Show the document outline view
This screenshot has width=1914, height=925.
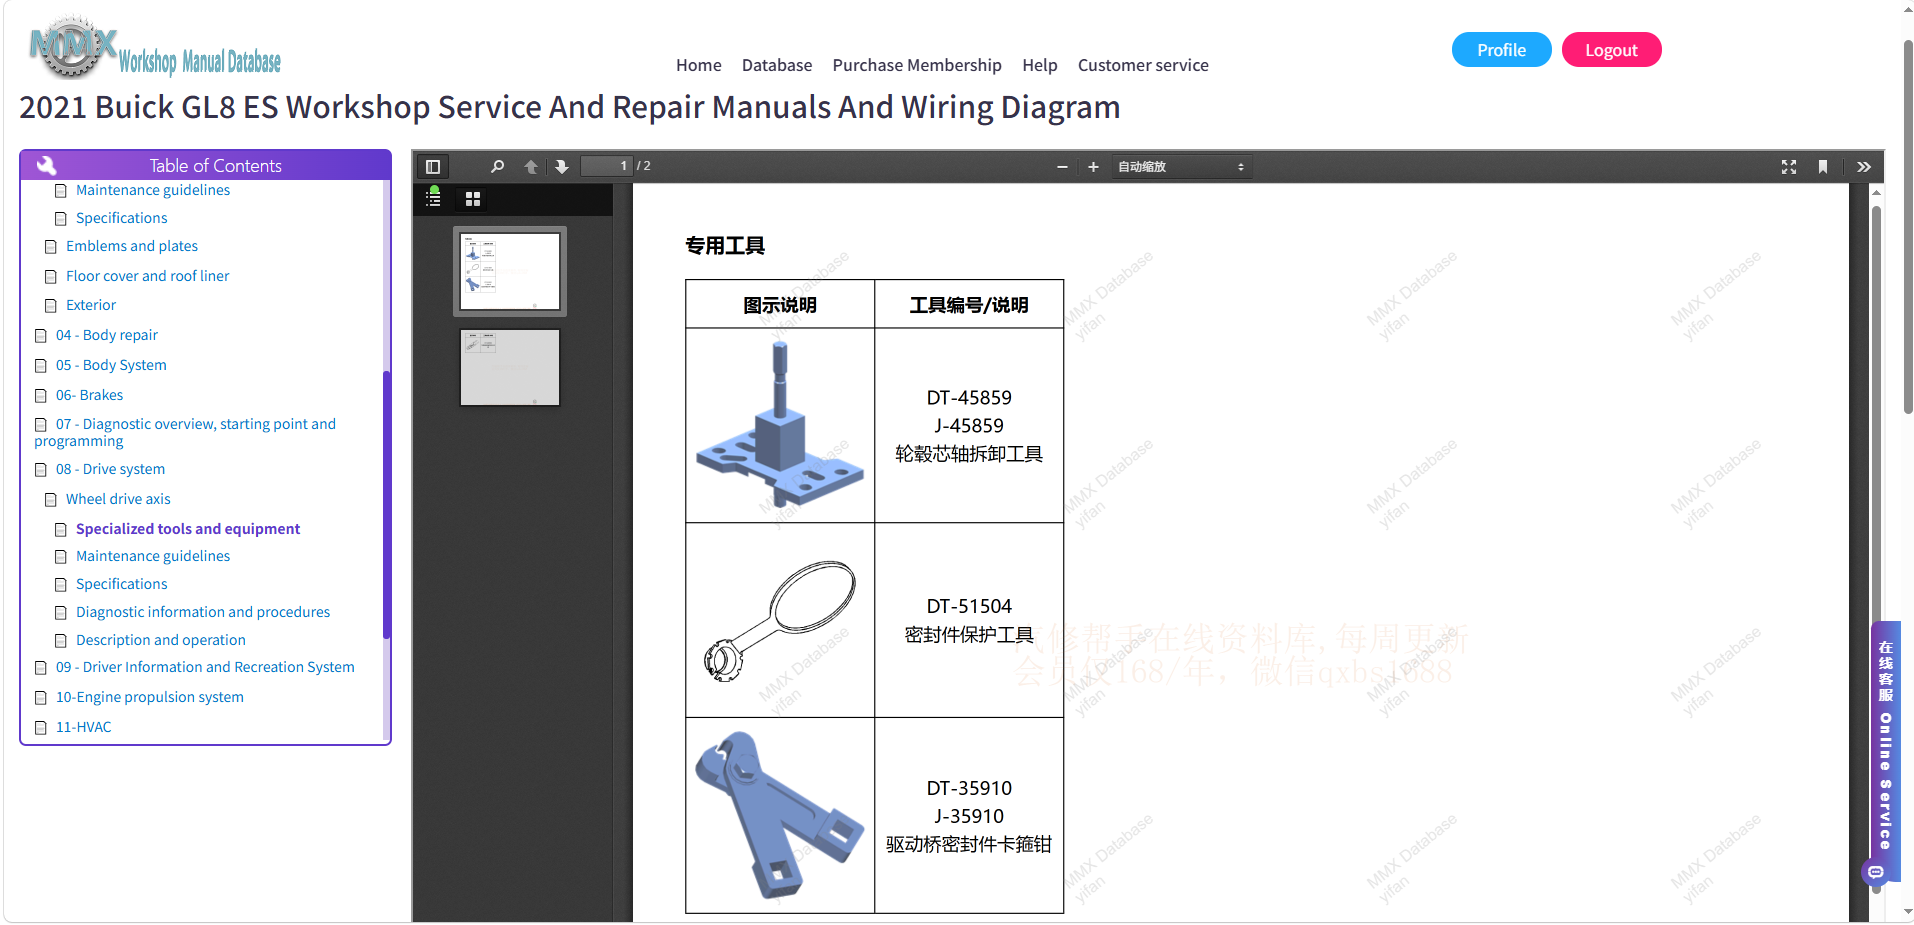pyautogui.click(x=433, y=198)
